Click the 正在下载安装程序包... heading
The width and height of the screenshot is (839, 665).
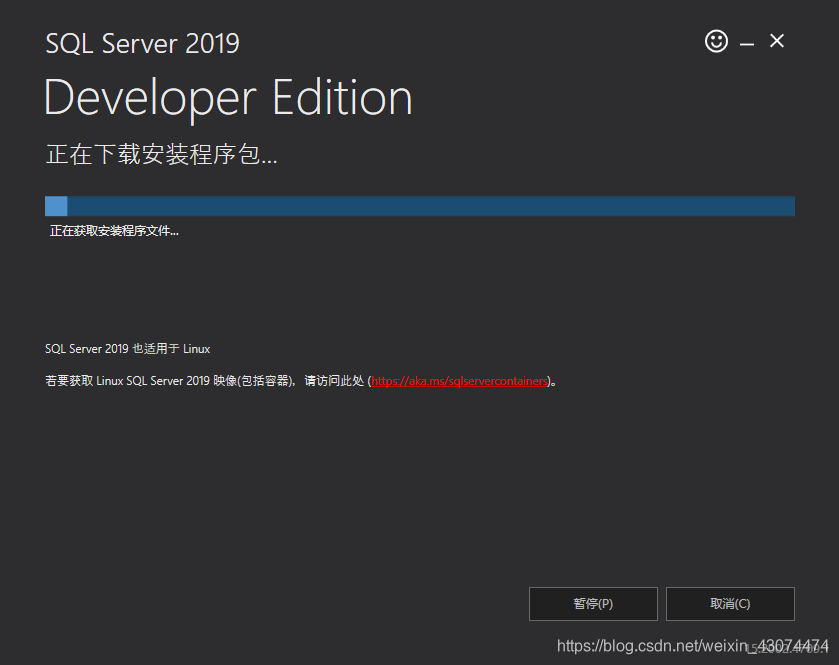click(x=161, y=154)
